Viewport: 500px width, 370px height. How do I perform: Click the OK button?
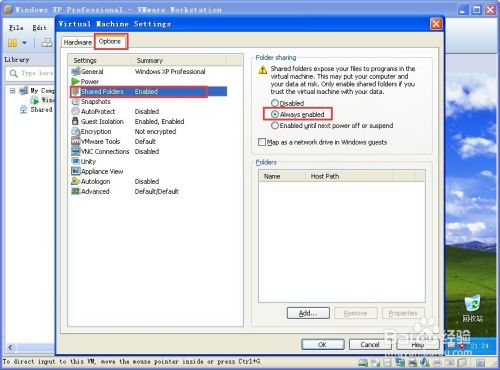pyautogui.click(x=323, y=345)
